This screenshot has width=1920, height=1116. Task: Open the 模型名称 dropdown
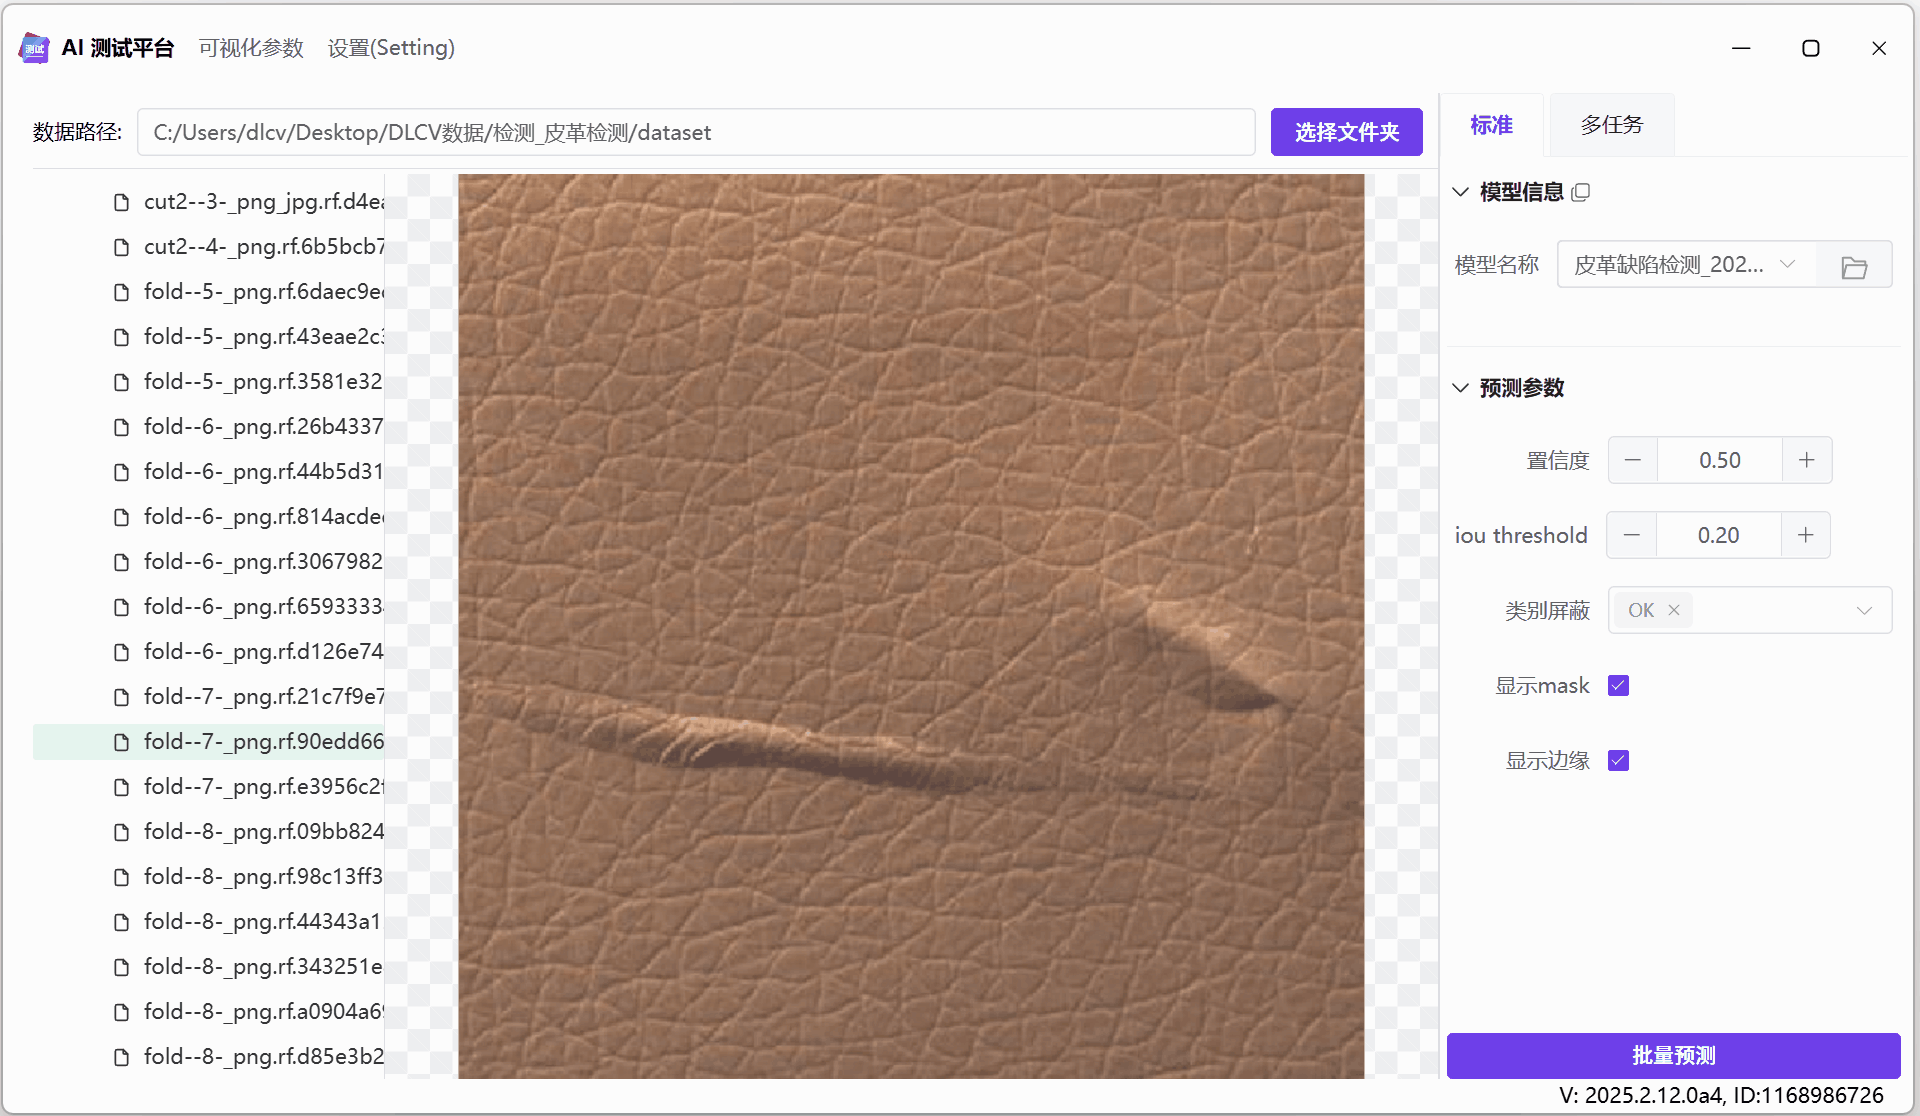coord(1686,265)
